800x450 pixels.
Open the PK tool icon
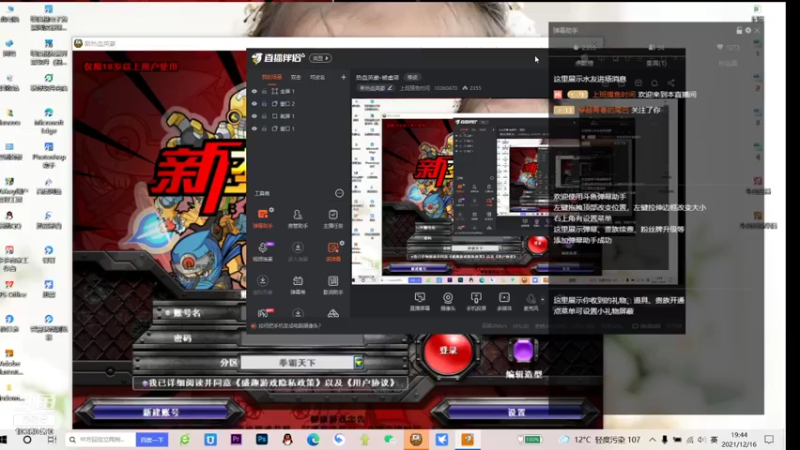pyautogui.click(x=264, y=313)
